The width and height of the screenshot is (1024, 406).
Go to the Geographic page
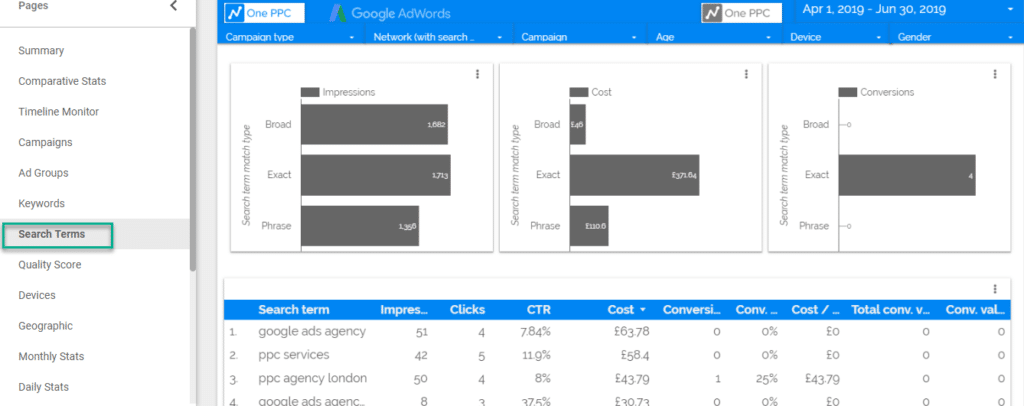pos(45,326)
